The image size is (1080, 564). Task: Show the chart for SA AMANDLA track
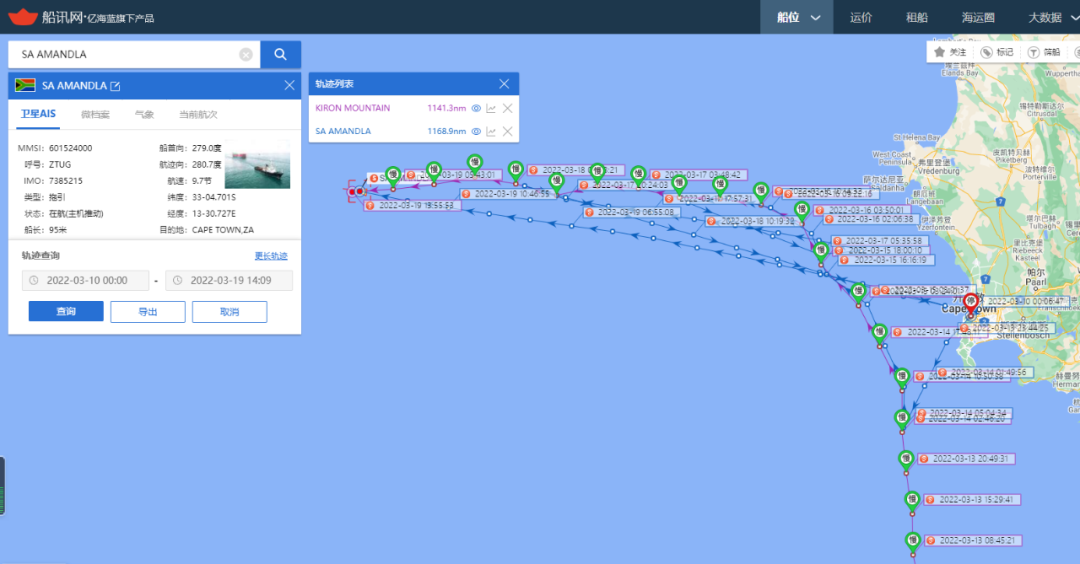click(492, 132)
